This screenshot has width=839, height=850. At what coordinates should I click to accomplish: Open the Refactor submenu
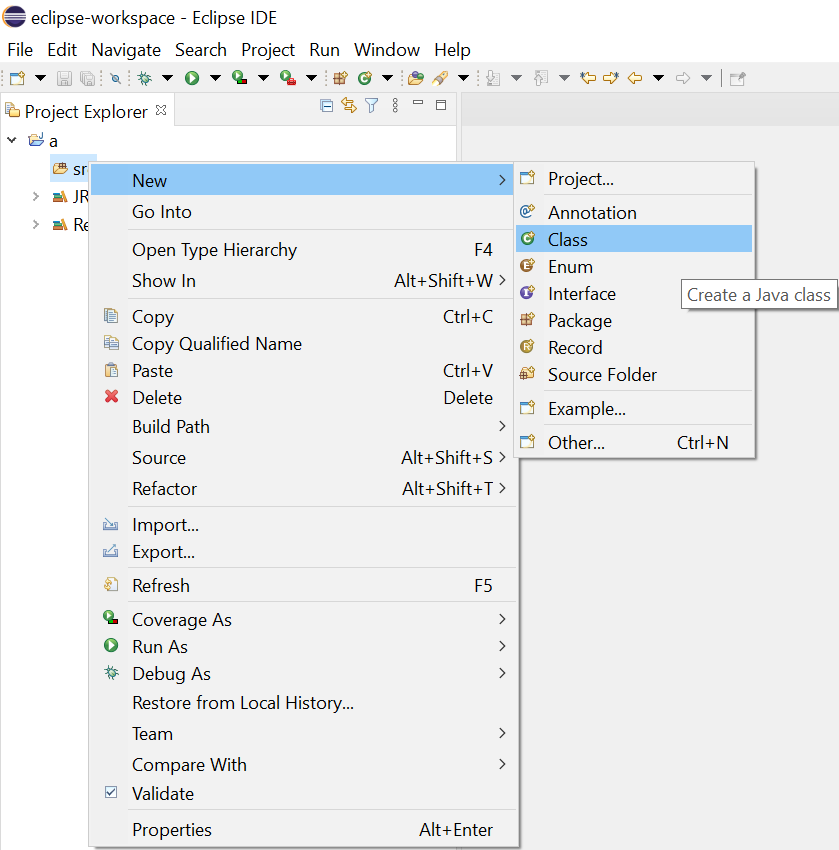pyautogui.click(x=302, y=488)
